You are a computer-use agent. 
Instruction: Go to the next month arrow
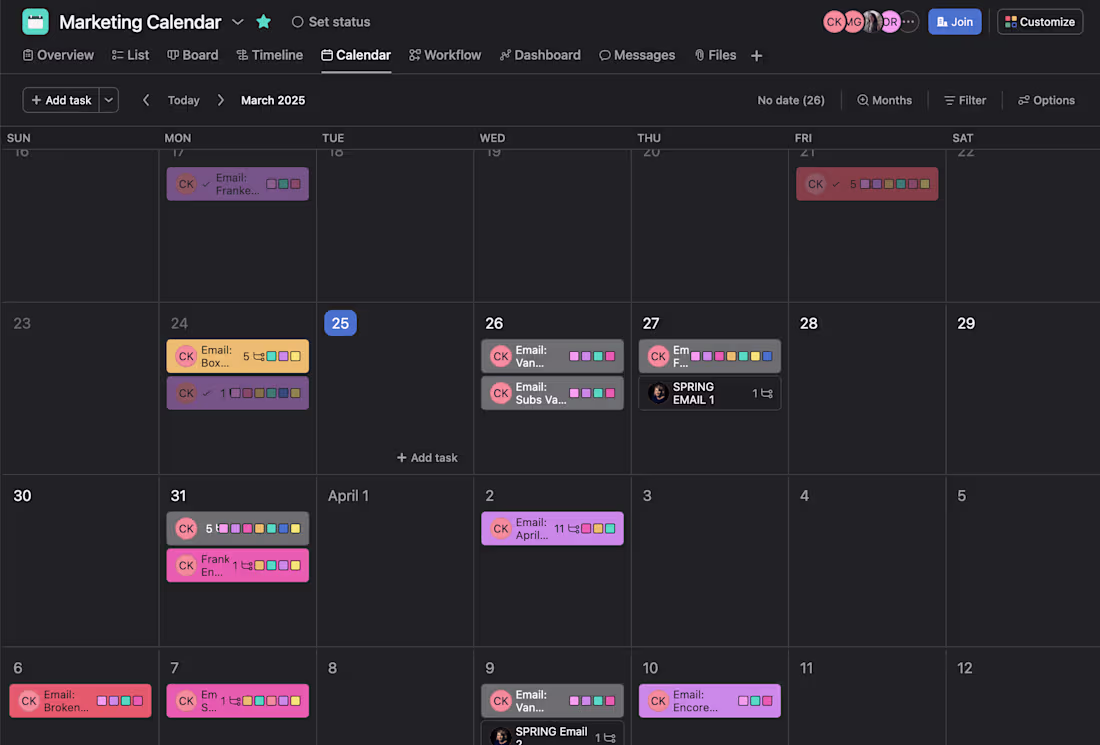coord(220,100)
